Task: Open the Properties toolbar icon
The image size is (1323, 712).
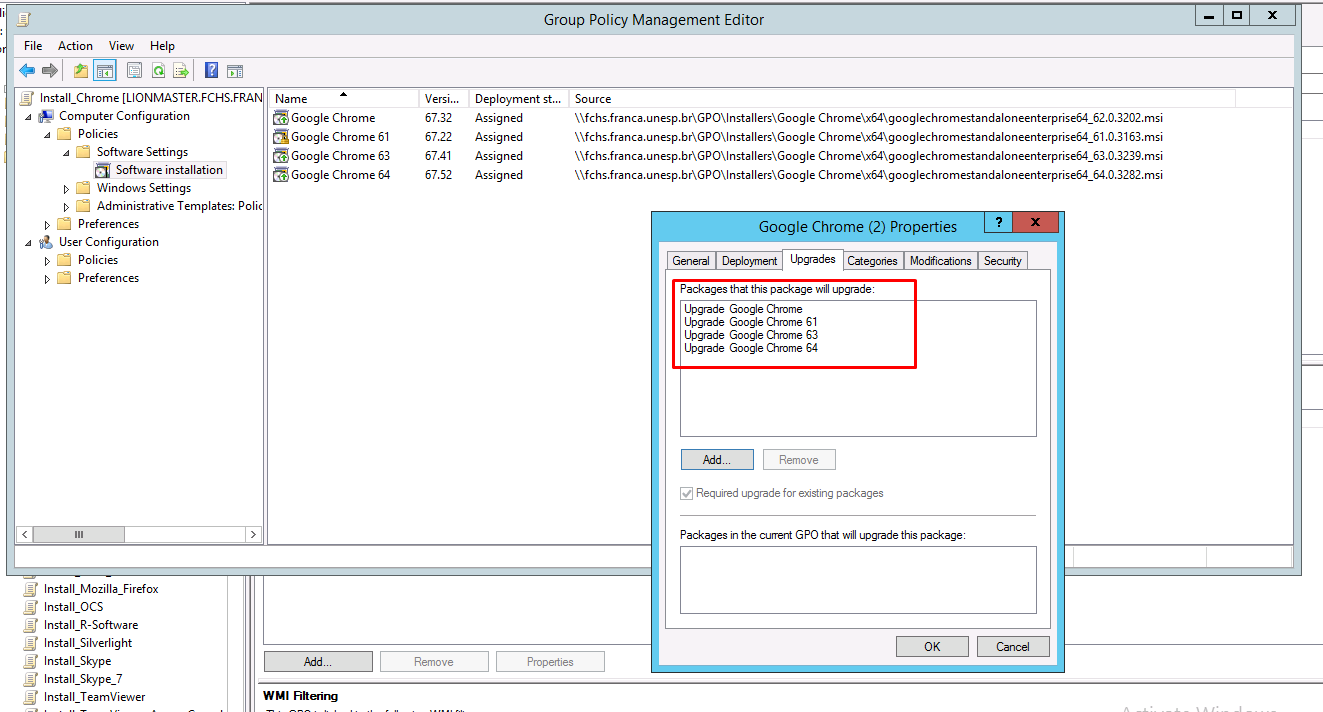Action: point(134,70)
